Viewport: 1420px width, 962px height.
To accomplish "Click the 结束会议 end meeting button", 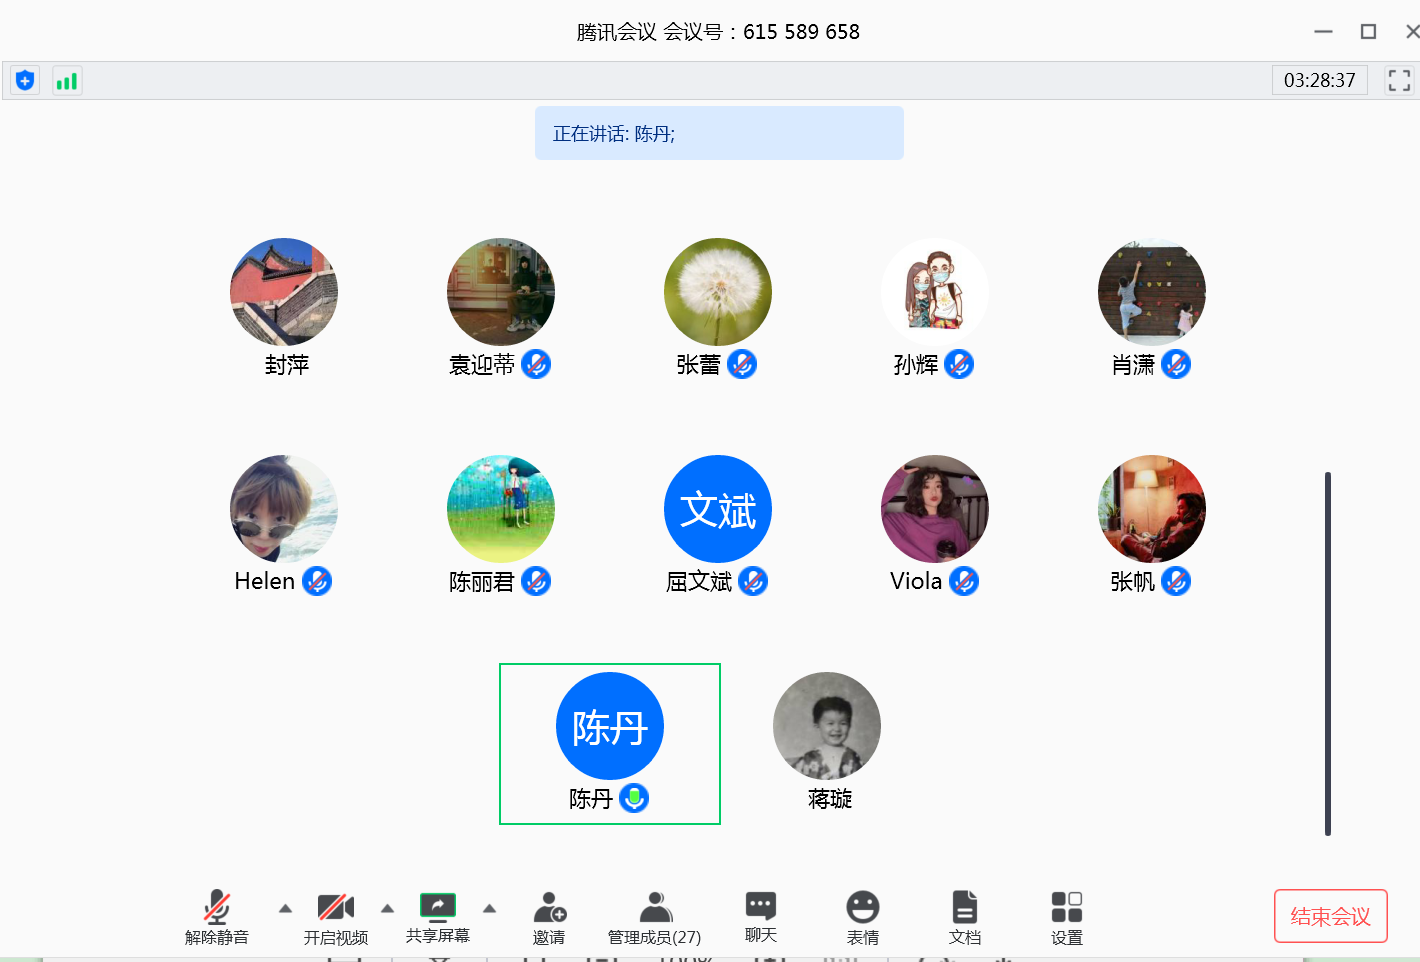I will 1330,916.
